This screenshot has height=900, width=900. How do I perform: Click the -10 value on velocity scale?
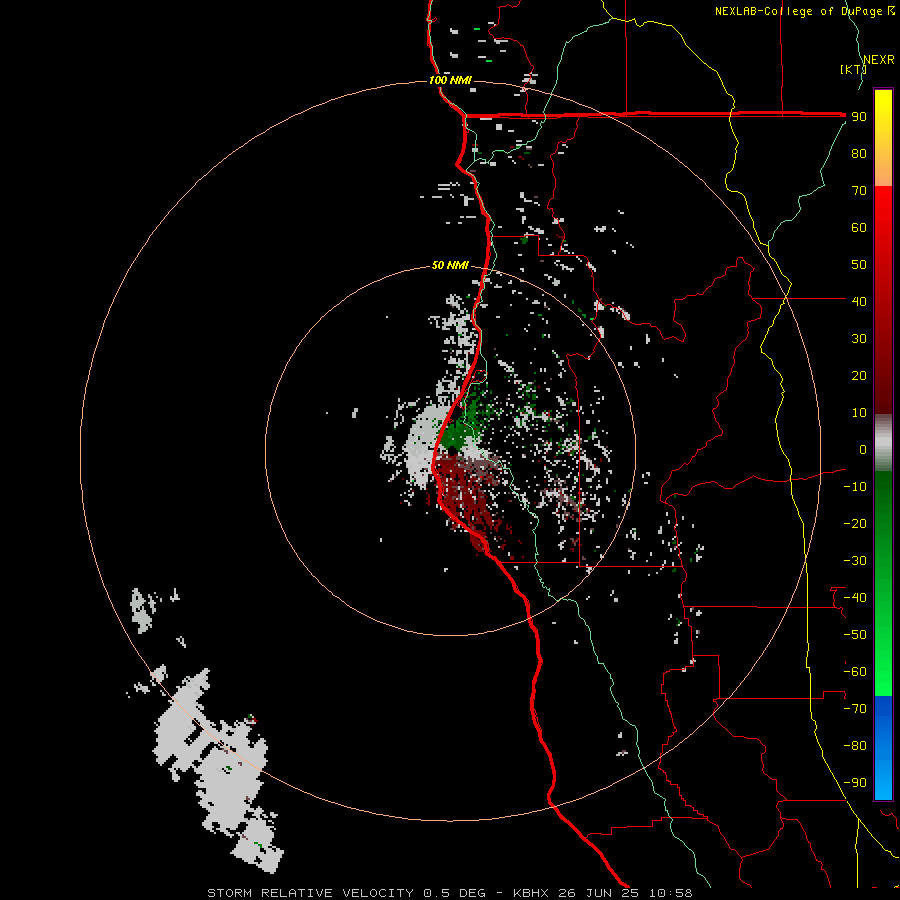point(855,487)
